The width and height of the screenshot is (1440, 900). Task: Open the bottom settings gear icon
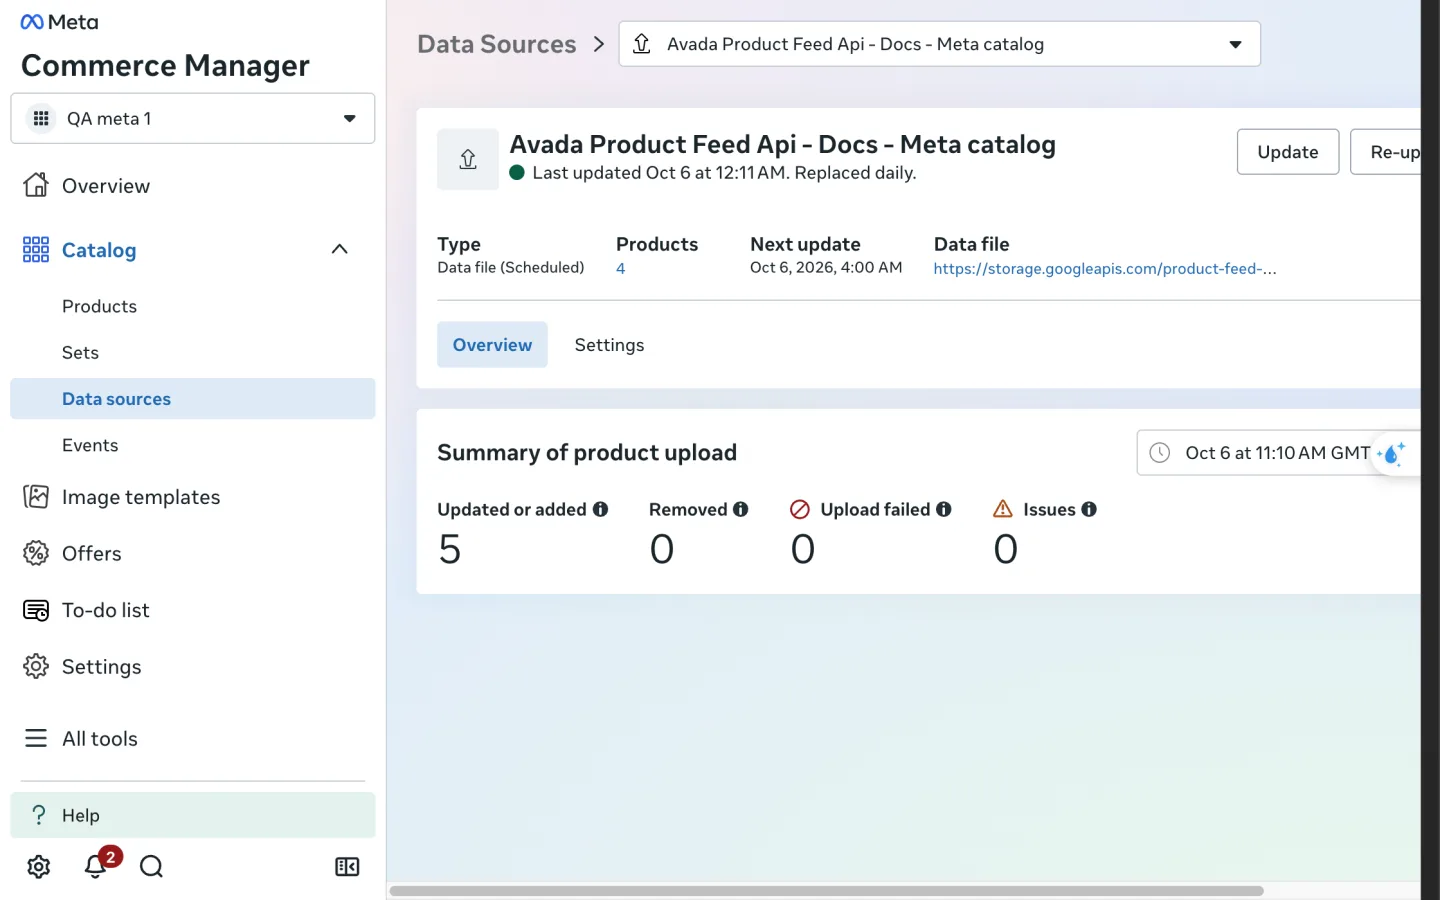coord(39,867)
